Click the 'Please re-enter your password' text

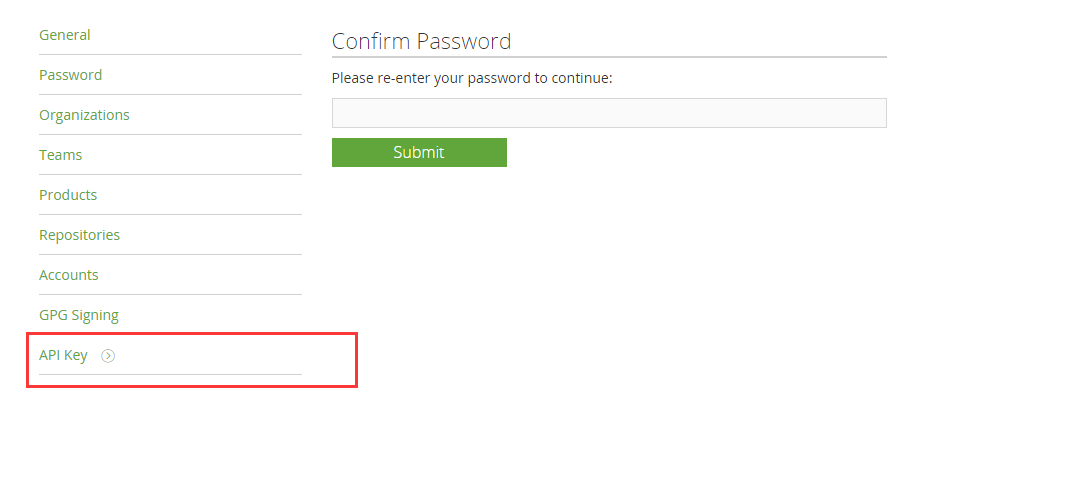tap(472, 78)
